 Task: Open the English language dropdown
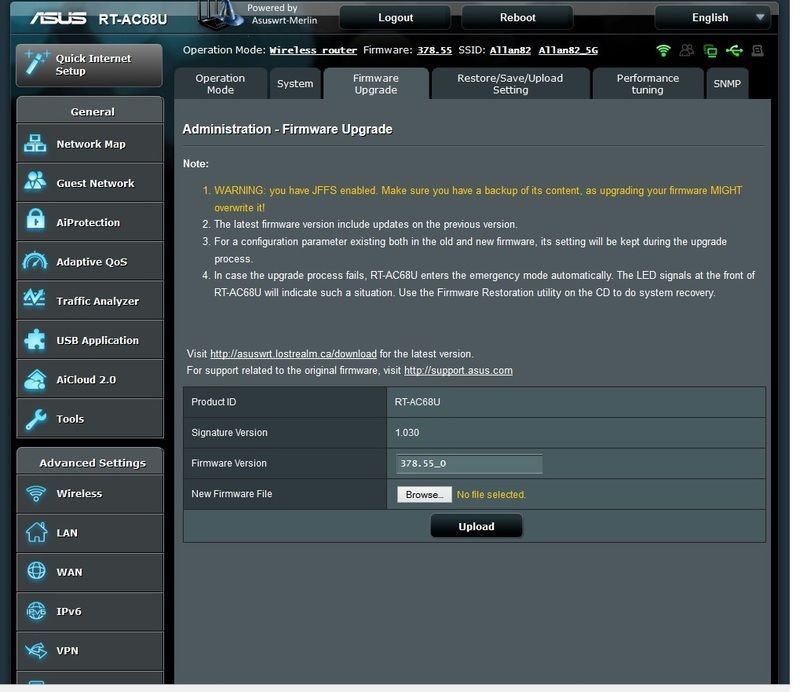tap(712, 17)
